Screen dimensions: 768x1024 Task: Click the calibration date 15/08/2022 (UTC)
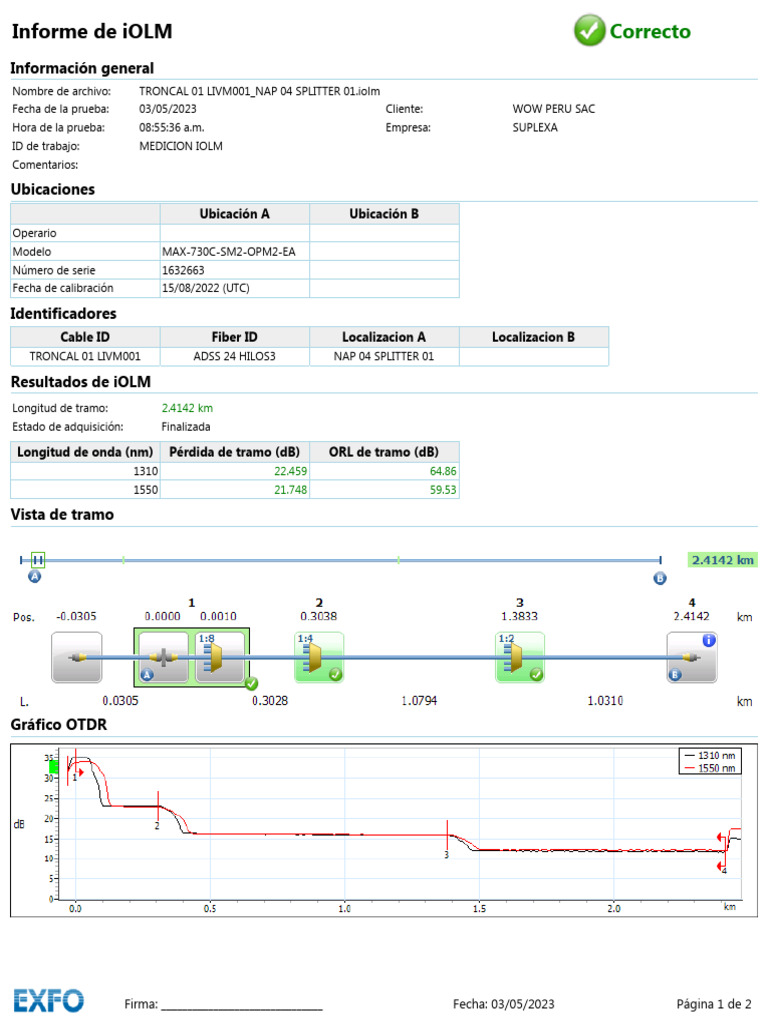pyautogui.click(x=234, y=288)
